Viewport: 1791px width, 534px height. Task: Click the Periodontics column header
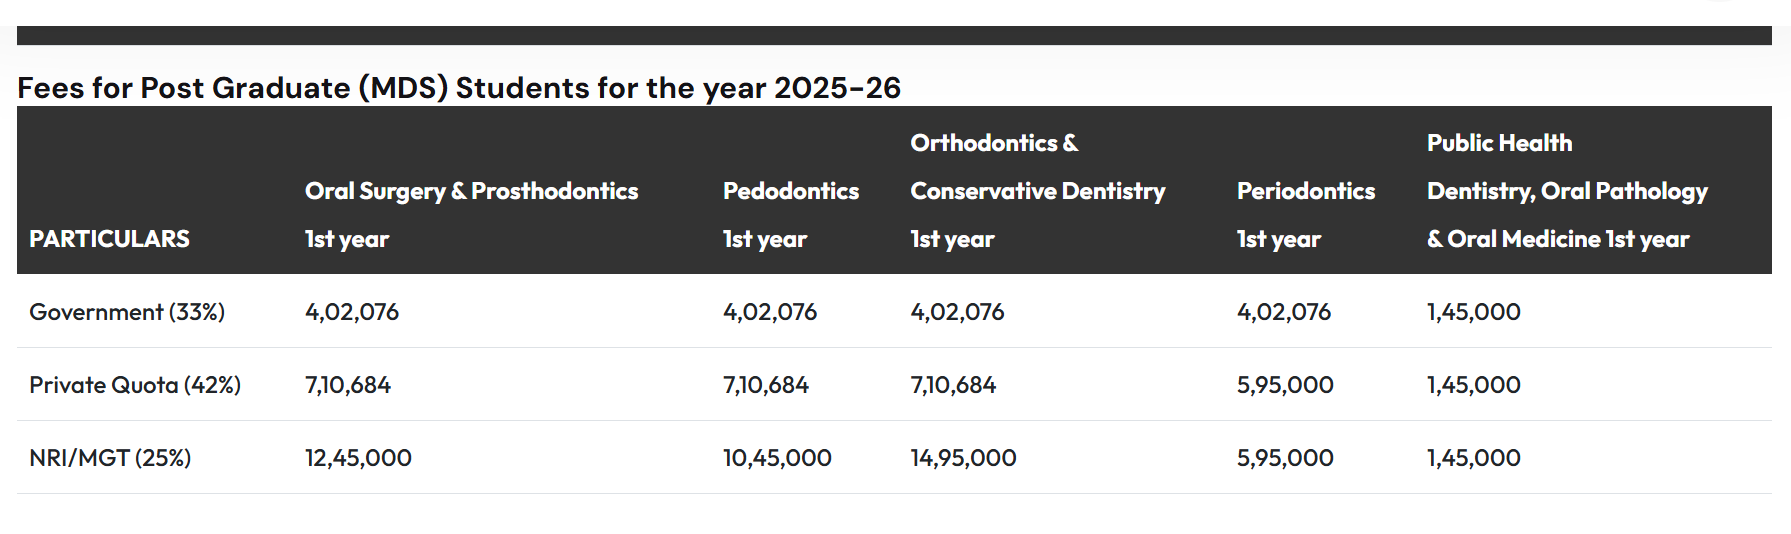[x=1305, y=191]
